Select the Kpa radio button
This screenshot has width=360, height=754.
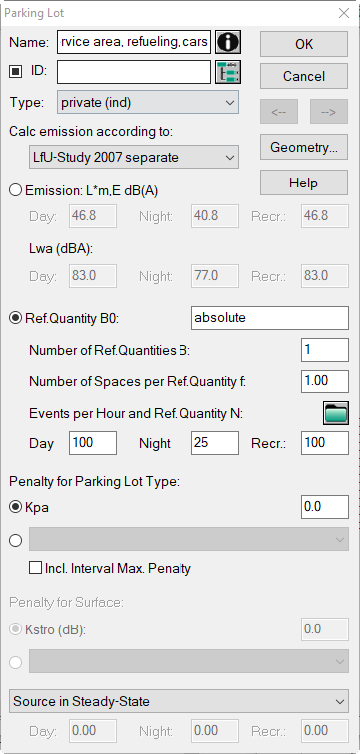coord(16,507)
